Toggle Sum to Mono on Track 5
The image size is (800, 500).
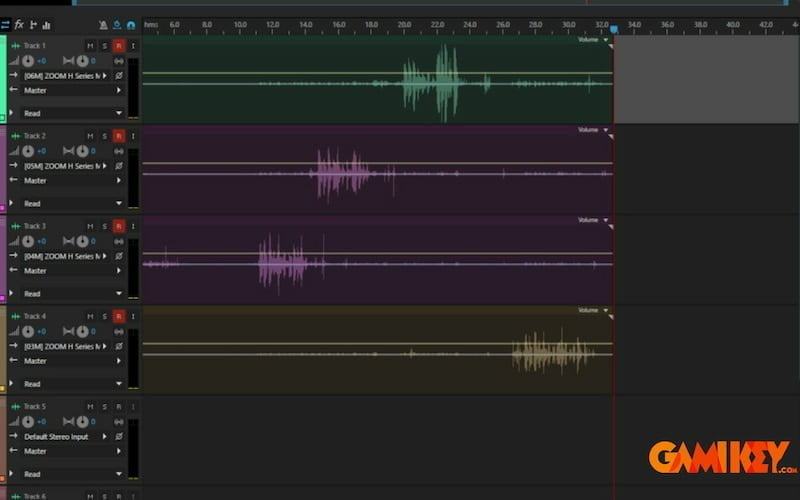119,422
